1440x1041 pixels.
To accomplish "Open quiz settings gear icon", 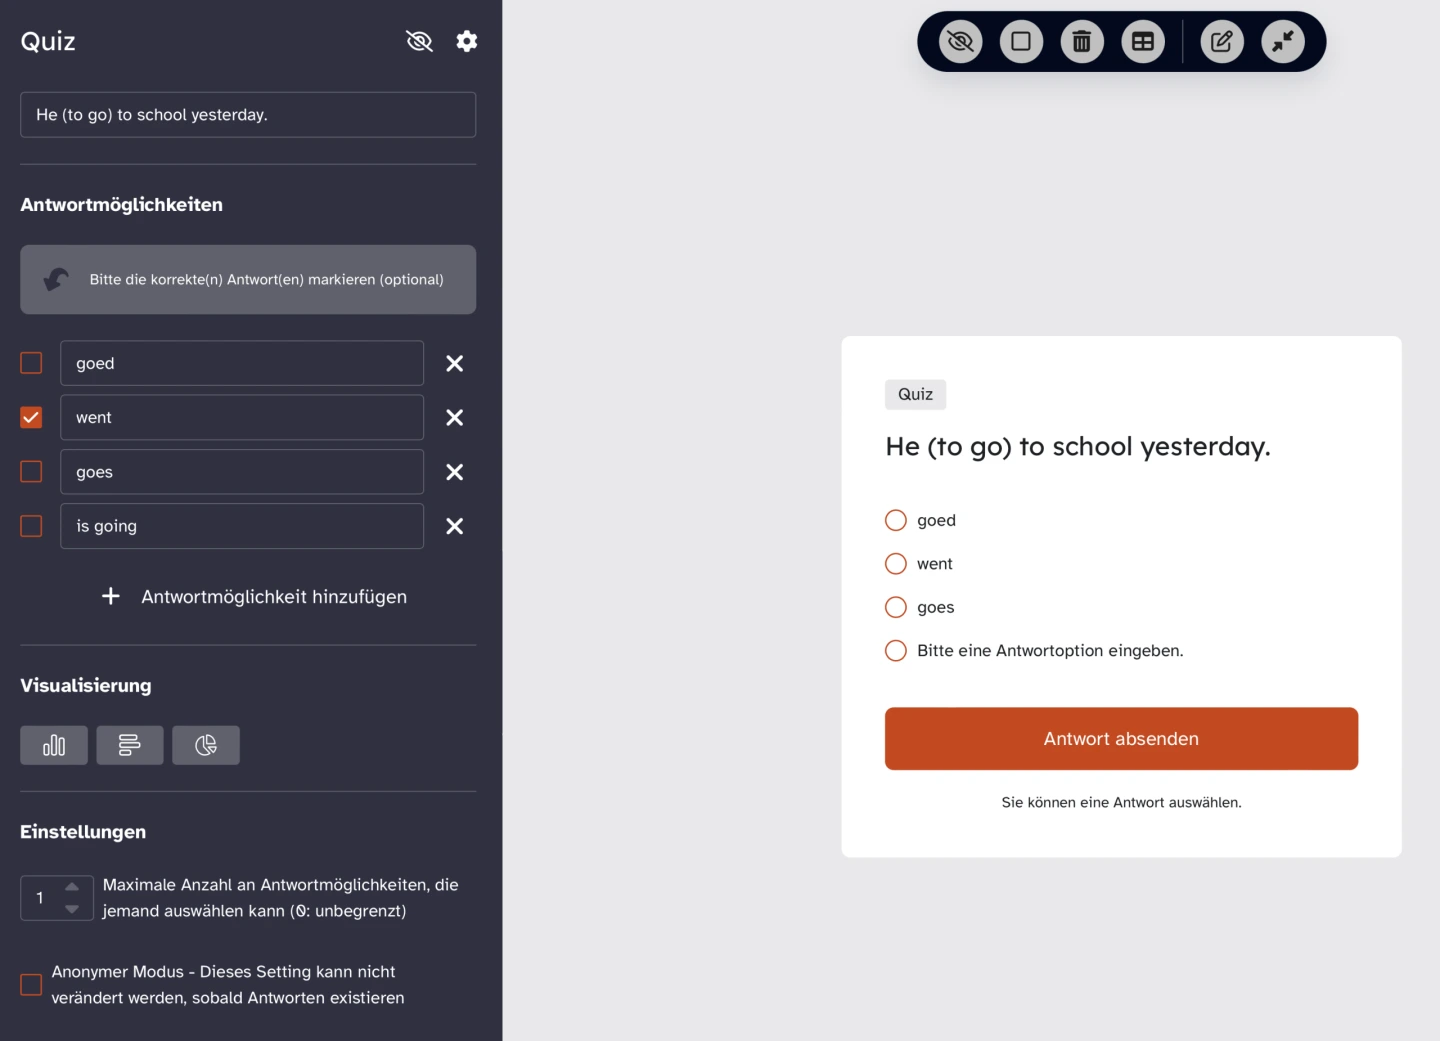I will pos(466,41).
